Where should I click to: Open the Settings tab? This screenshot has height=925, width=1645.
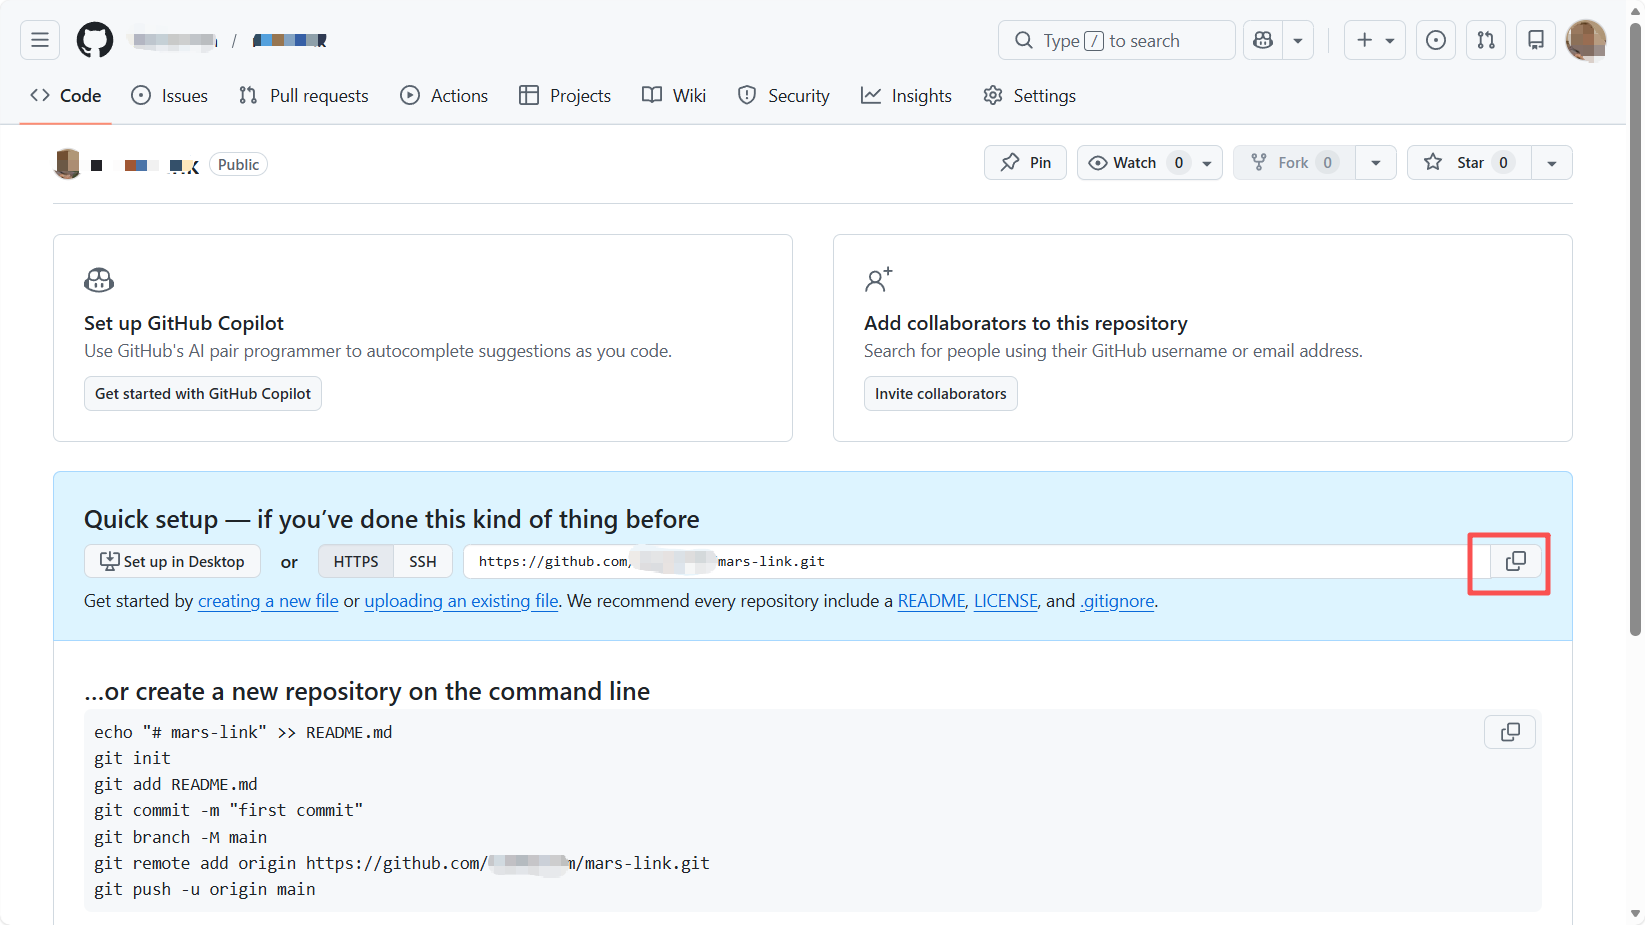[x=1030, y=96]
